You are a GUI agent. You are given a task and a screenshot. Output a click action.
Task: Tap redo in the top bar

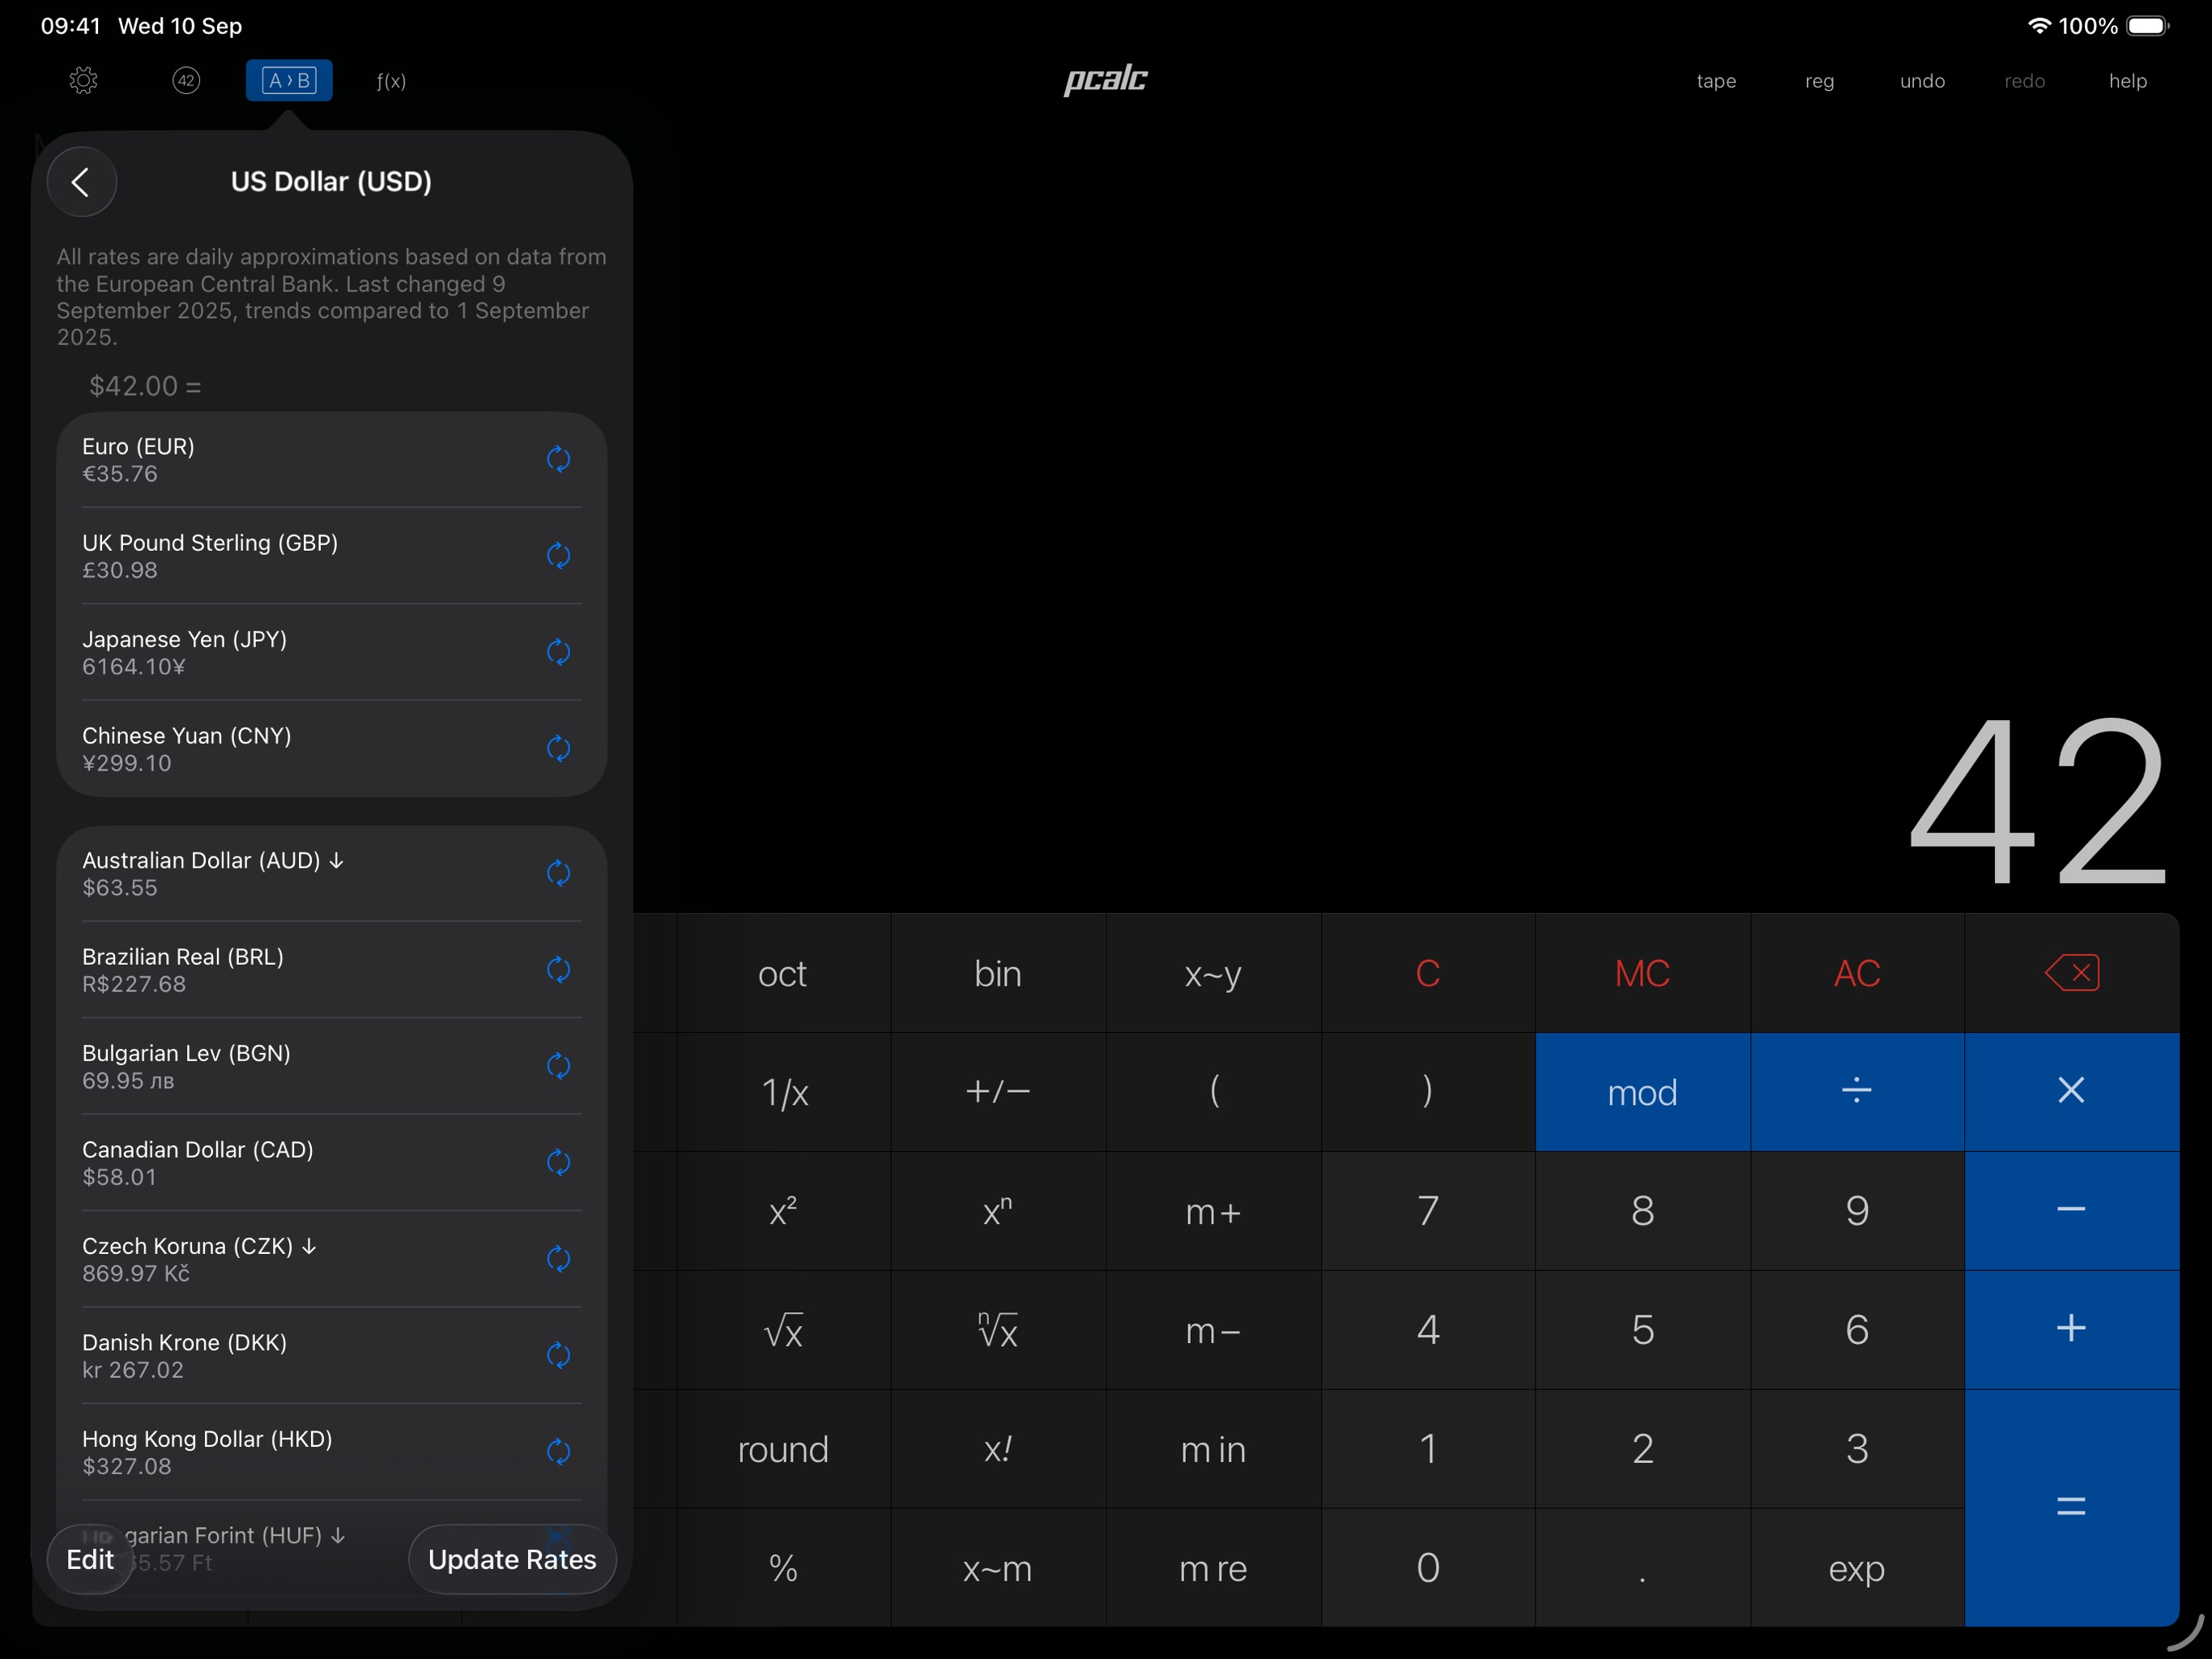2025,81
